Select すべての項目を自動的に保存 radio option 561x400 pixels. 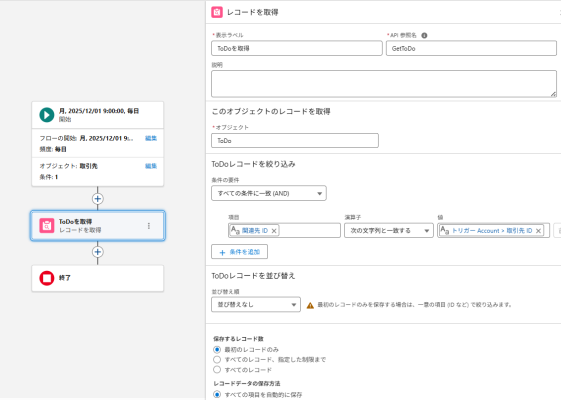(217, 394)
